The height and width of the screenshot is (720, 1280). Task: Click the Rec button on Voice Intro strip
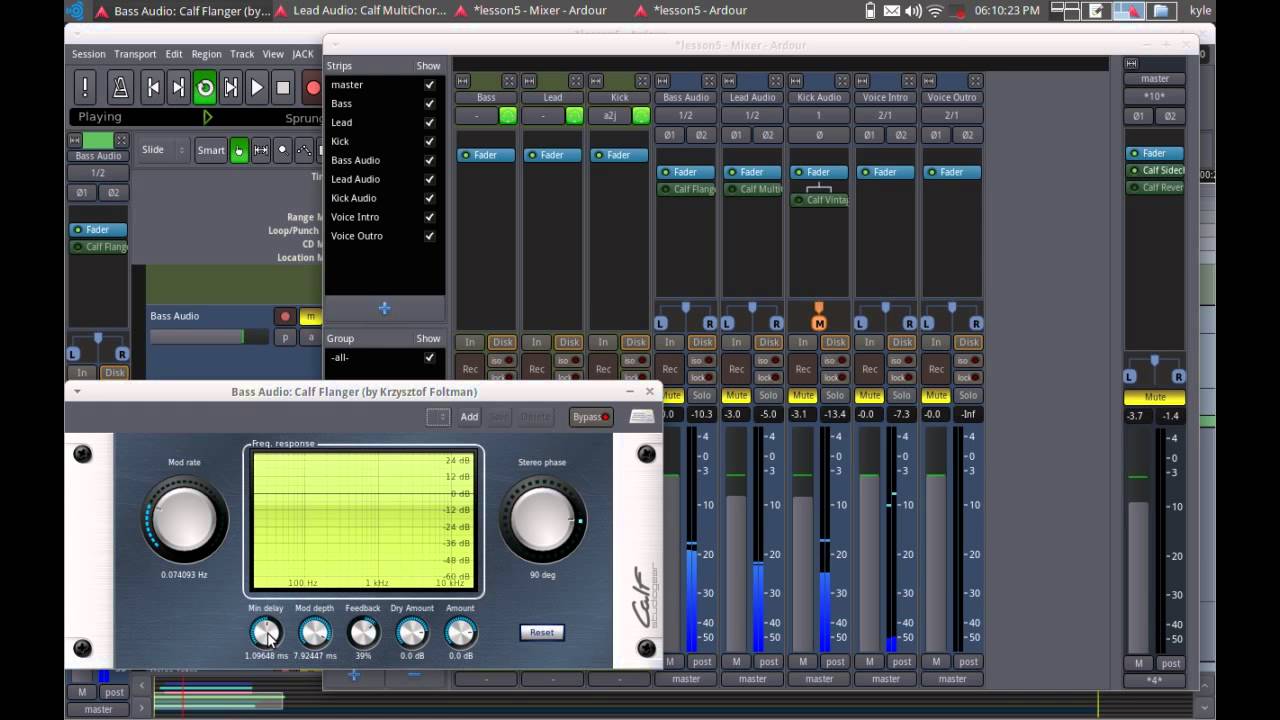point(870,369)
